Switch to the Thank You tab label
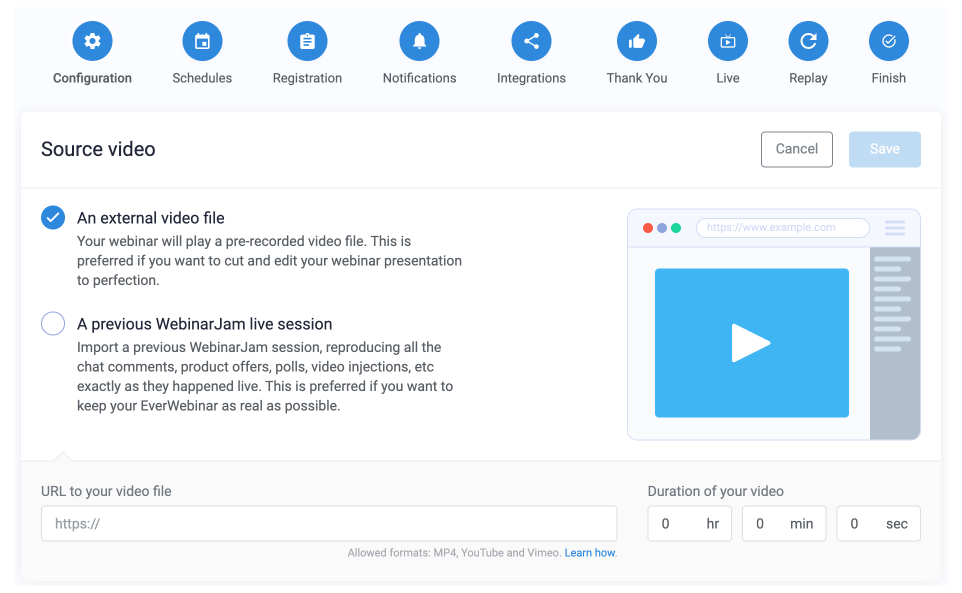Image resolution: width=962 pixels, height=593 pixels. tap(637, 78)
